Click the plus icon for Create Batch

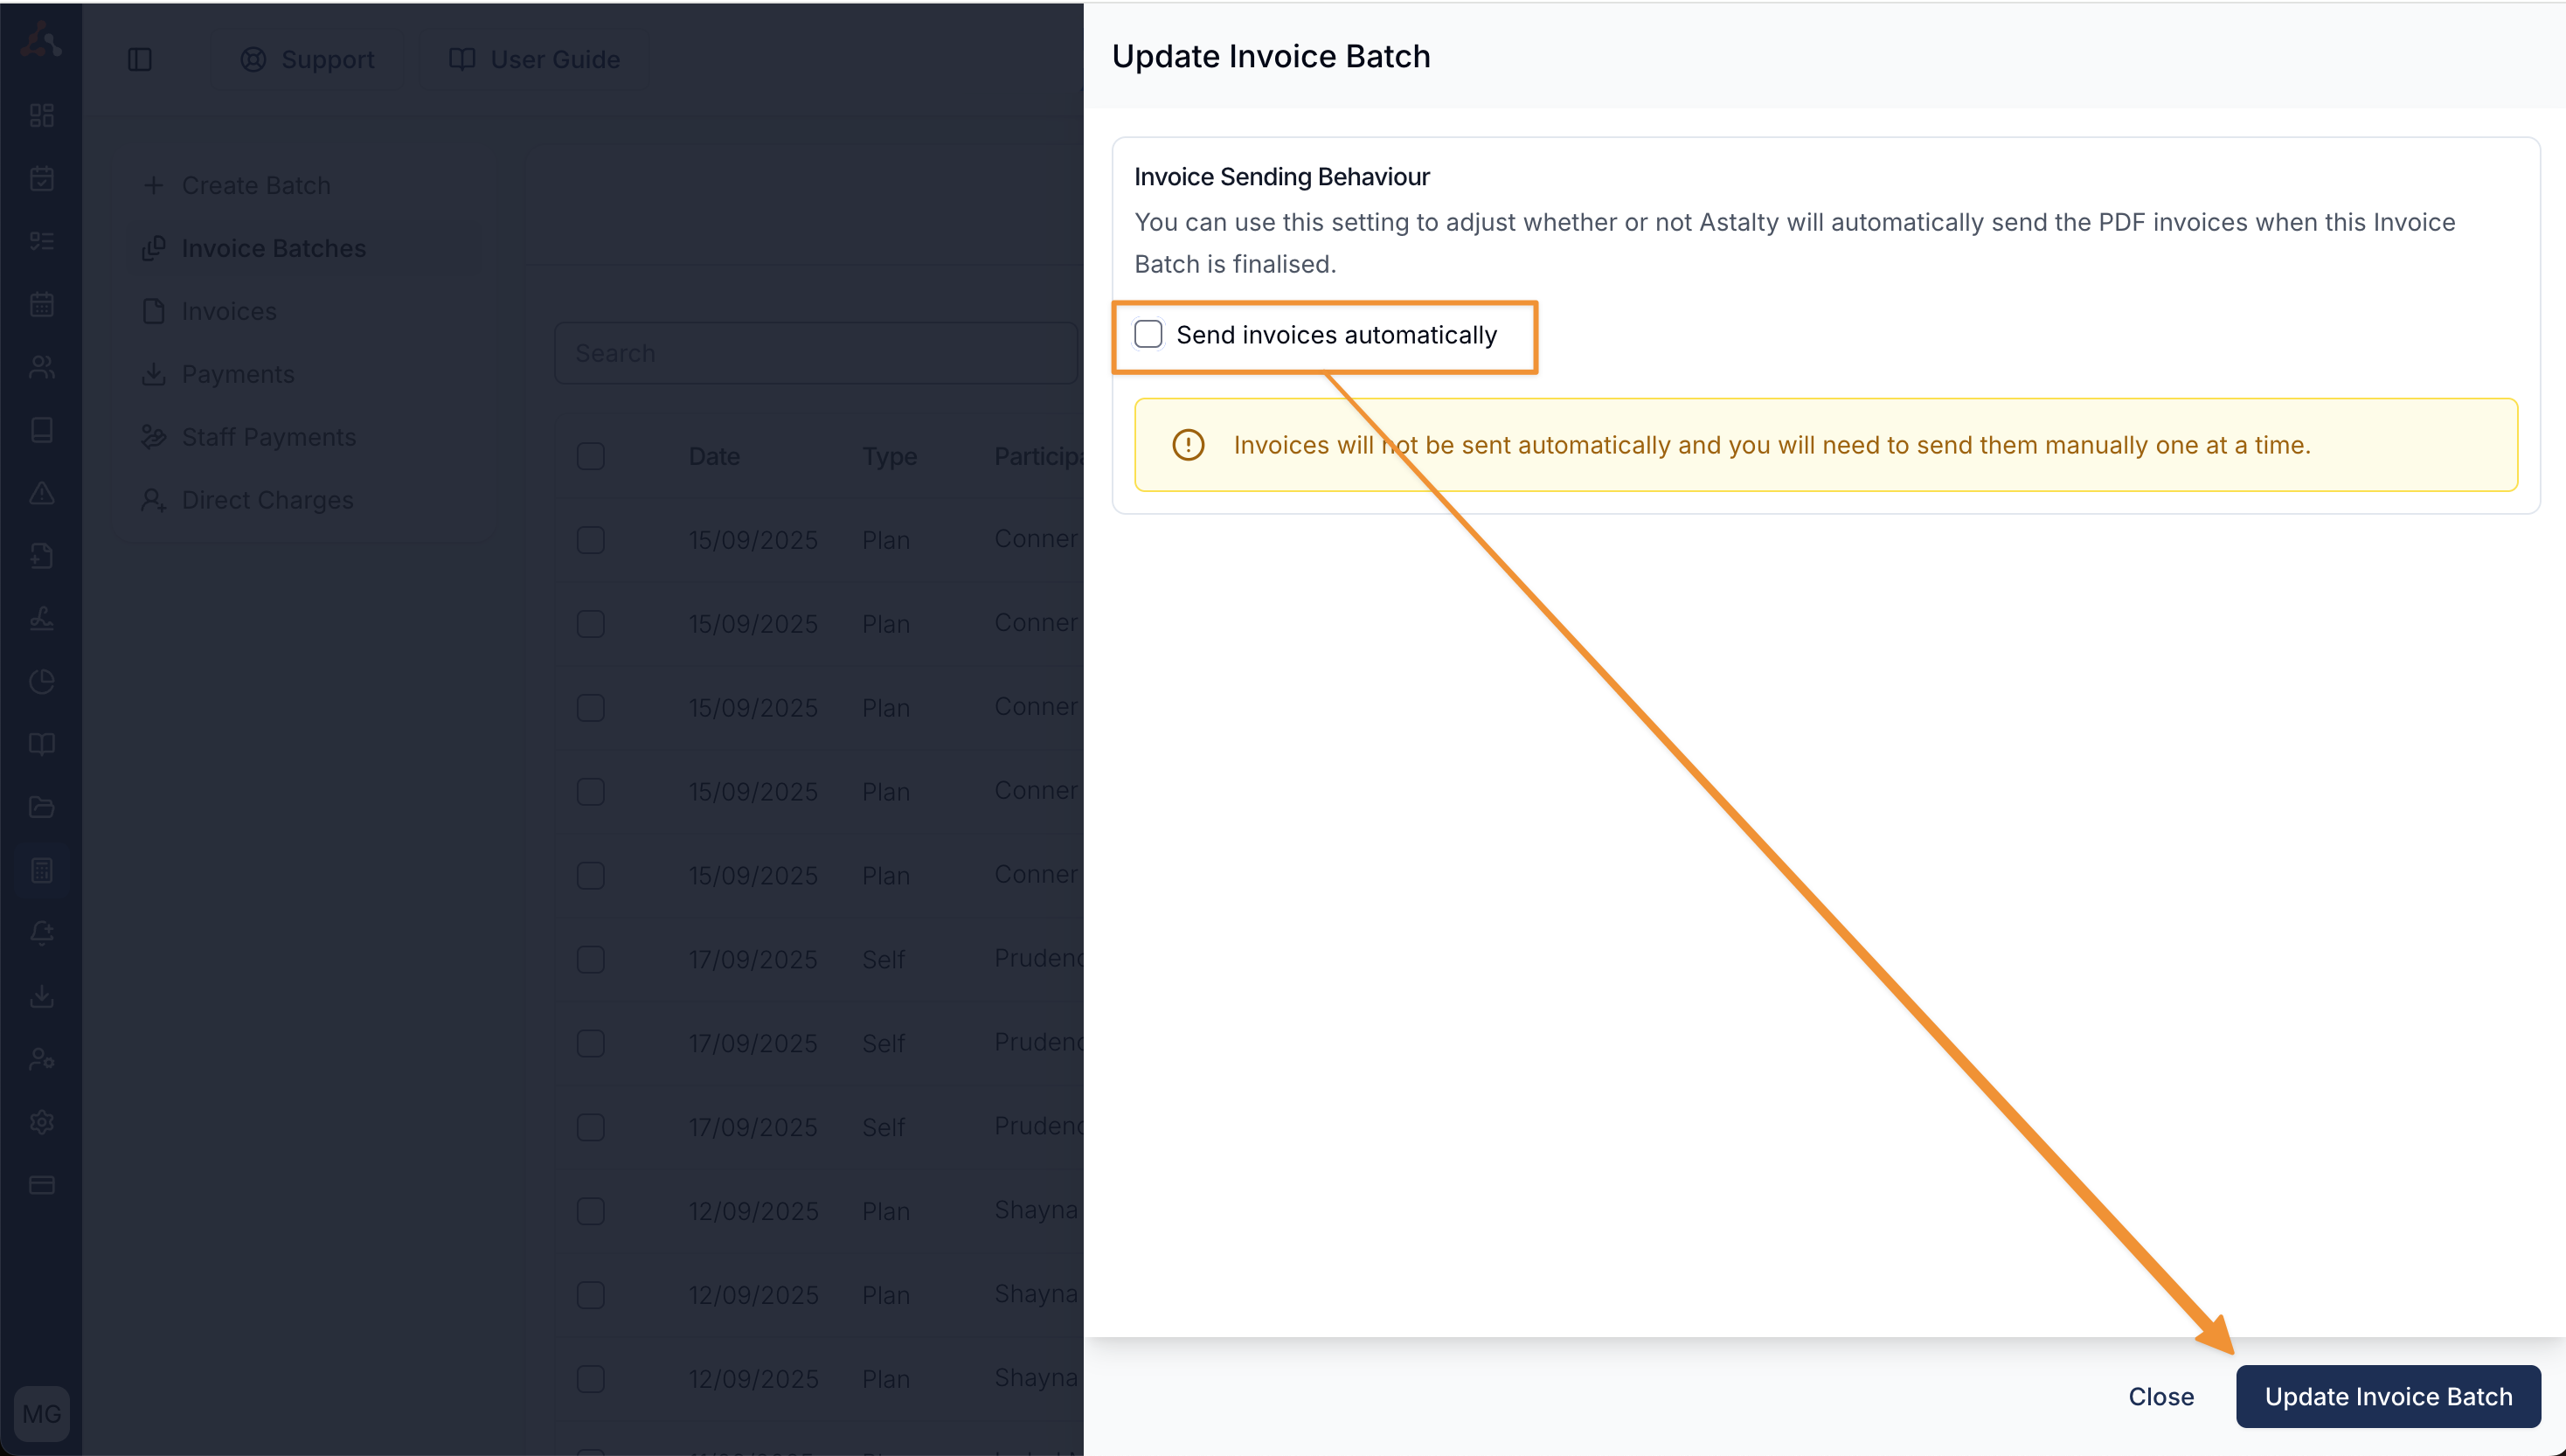point(154,186)
